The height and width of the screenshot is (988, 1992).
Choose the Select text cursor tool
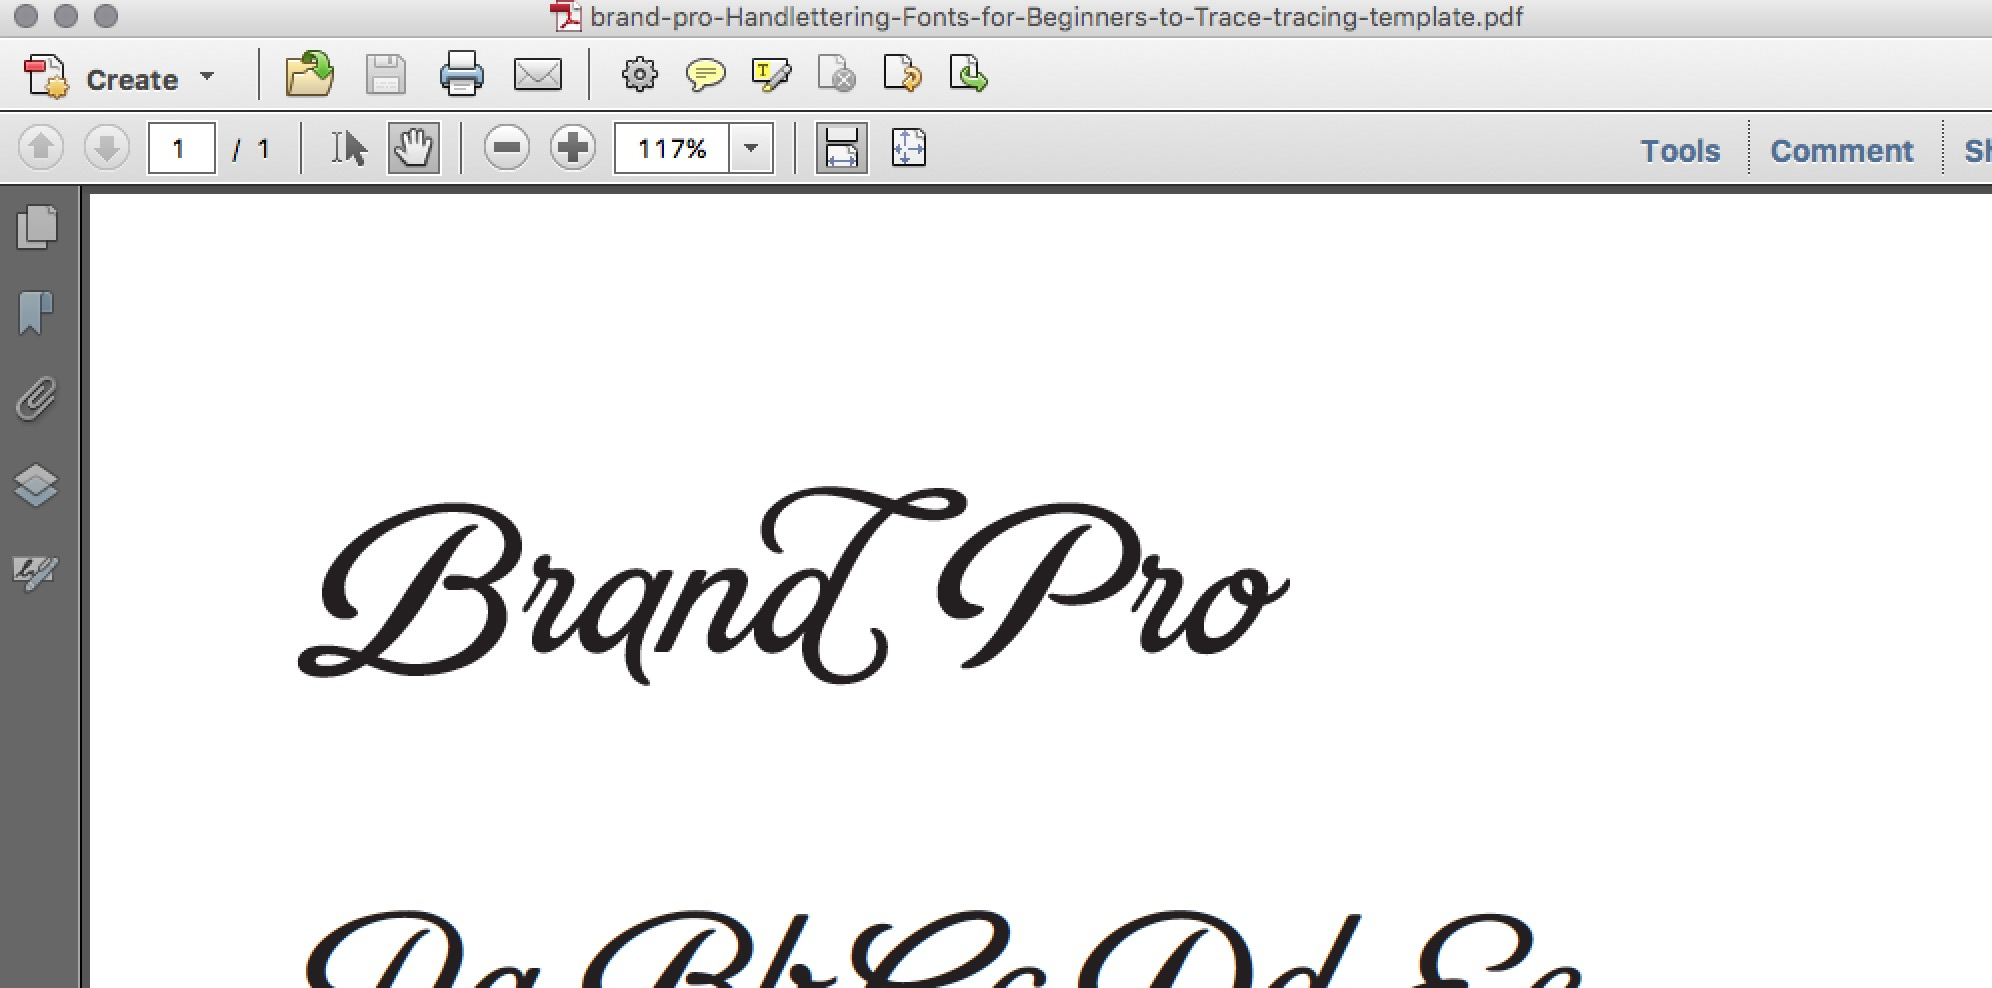coord(349,149)
